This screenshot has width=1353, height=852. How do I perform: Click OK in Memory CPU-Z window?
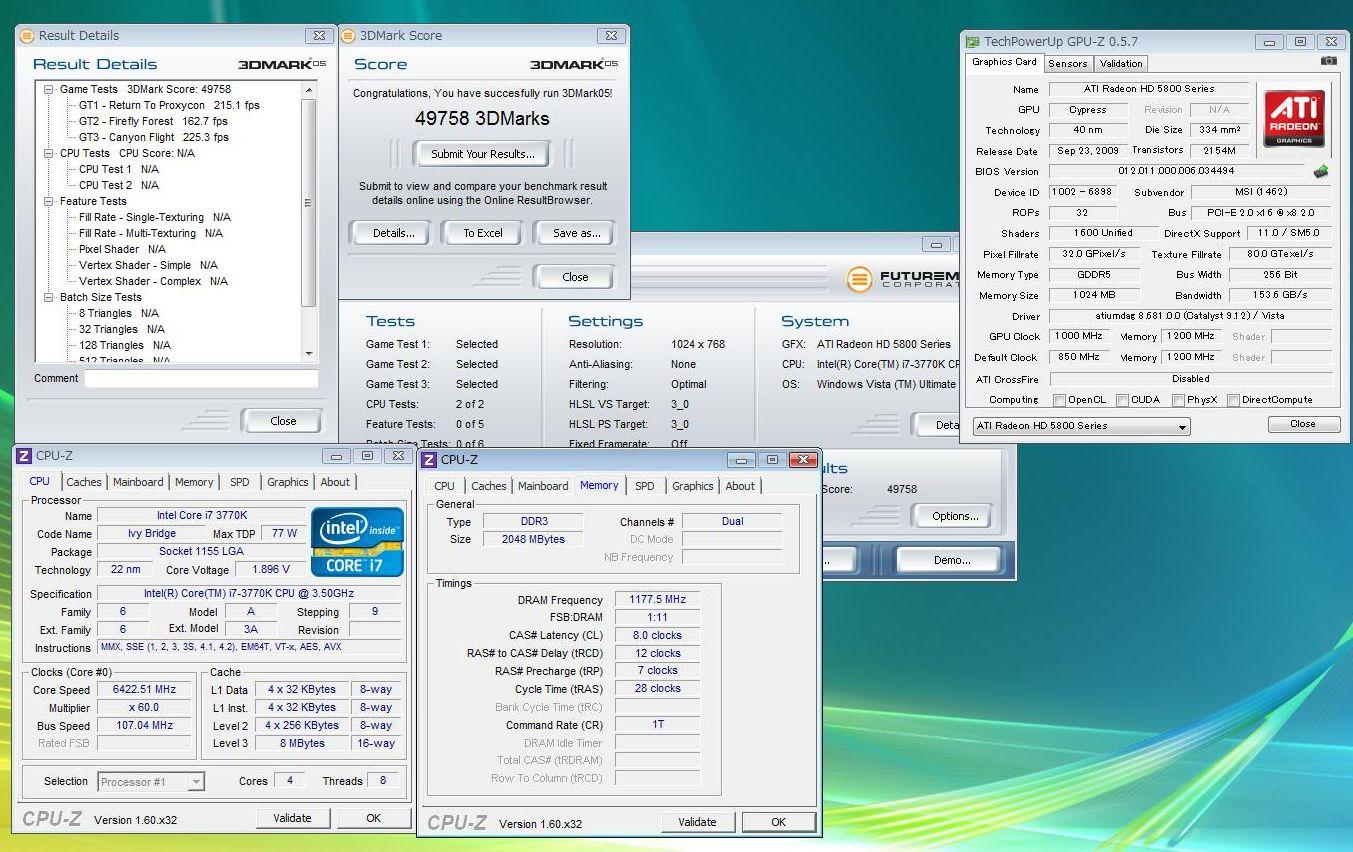pos(778,822)
